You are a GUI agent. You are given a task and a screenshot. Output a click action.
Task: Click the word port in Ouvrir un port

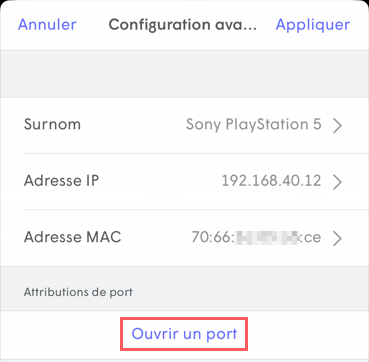(219, 334)
